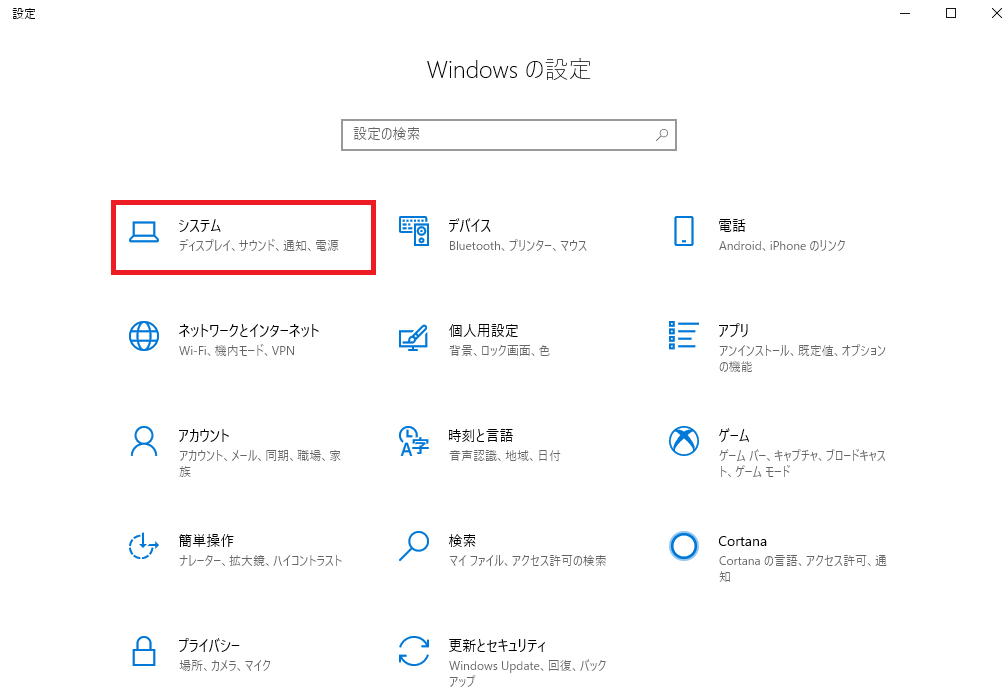Select the アプリ category title

[734, 331]
